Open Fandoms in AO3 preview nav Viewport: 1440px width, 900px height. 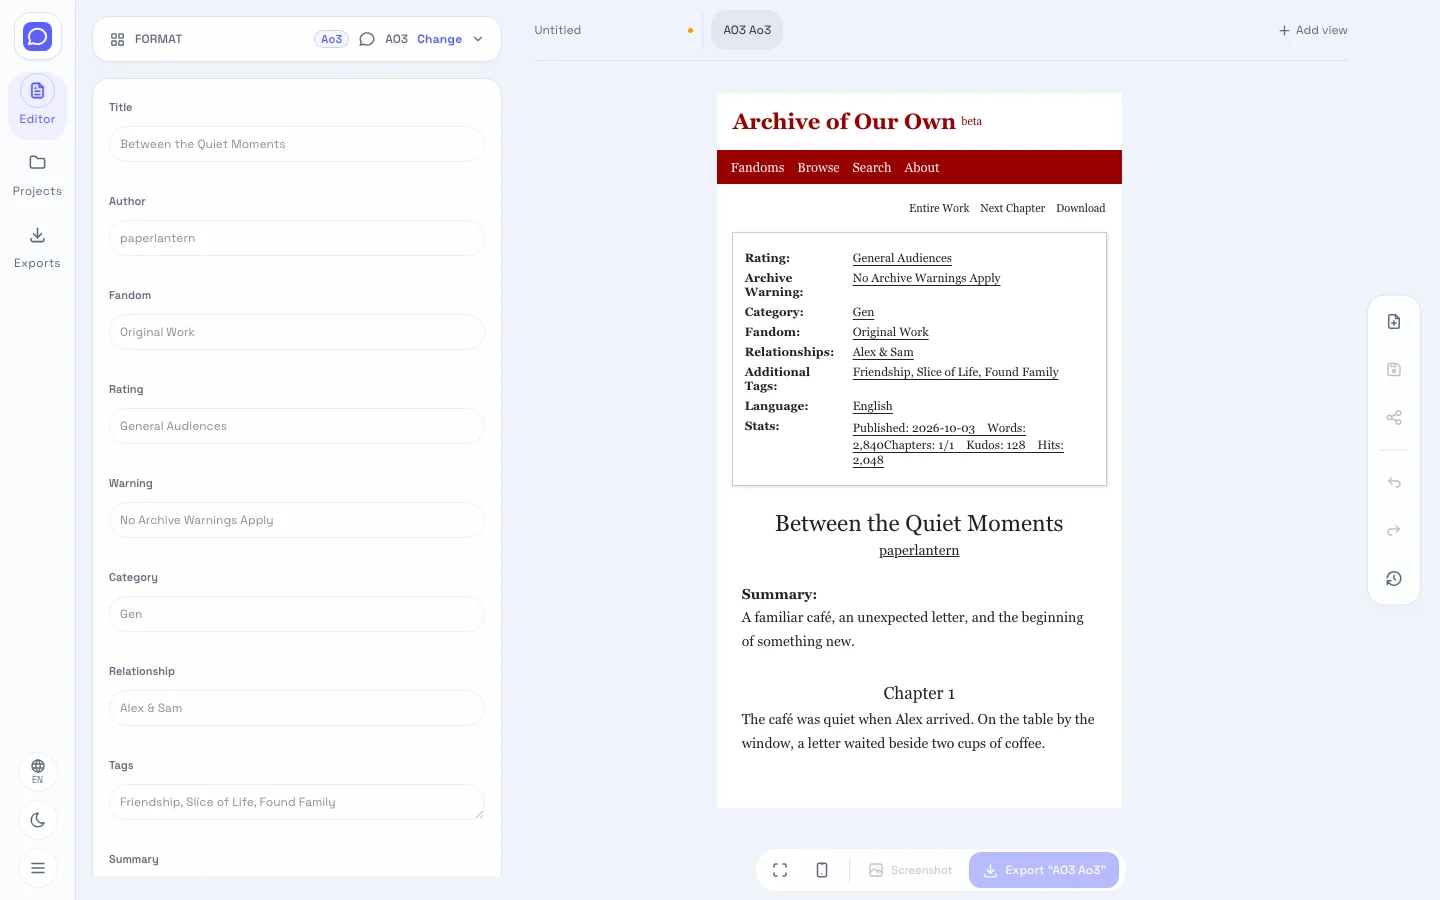[757, 167]
